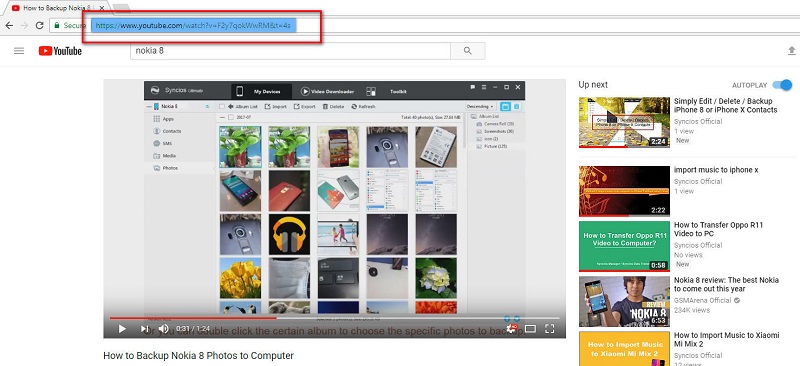Tick the 2017-07 group checkbox
Screen dimensions: 800x366
pos(231,117)
